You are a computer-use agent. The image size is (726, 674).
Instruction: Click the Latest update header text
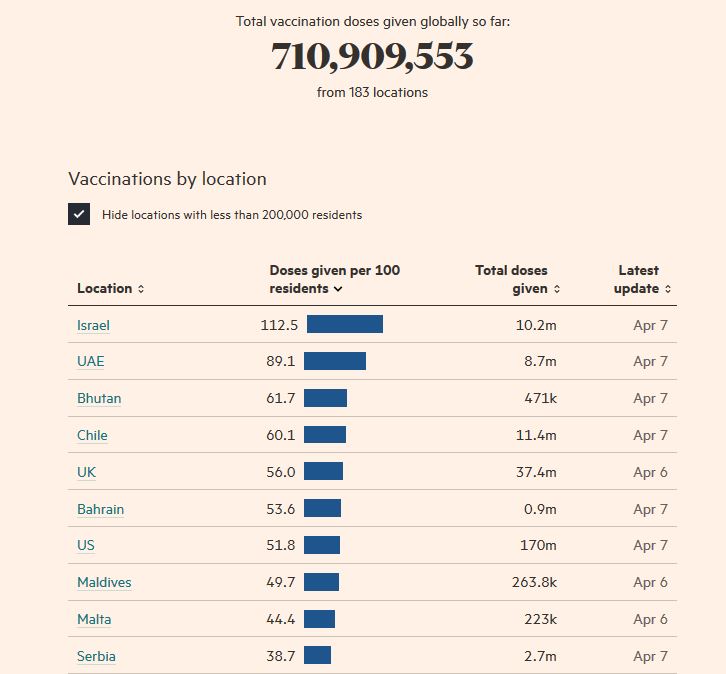[638, 279]
